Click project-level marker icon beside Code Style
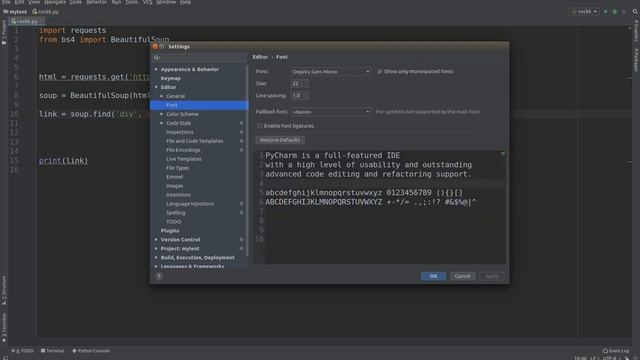This screenshot has width=640, height=360. (x=241, y=123)
